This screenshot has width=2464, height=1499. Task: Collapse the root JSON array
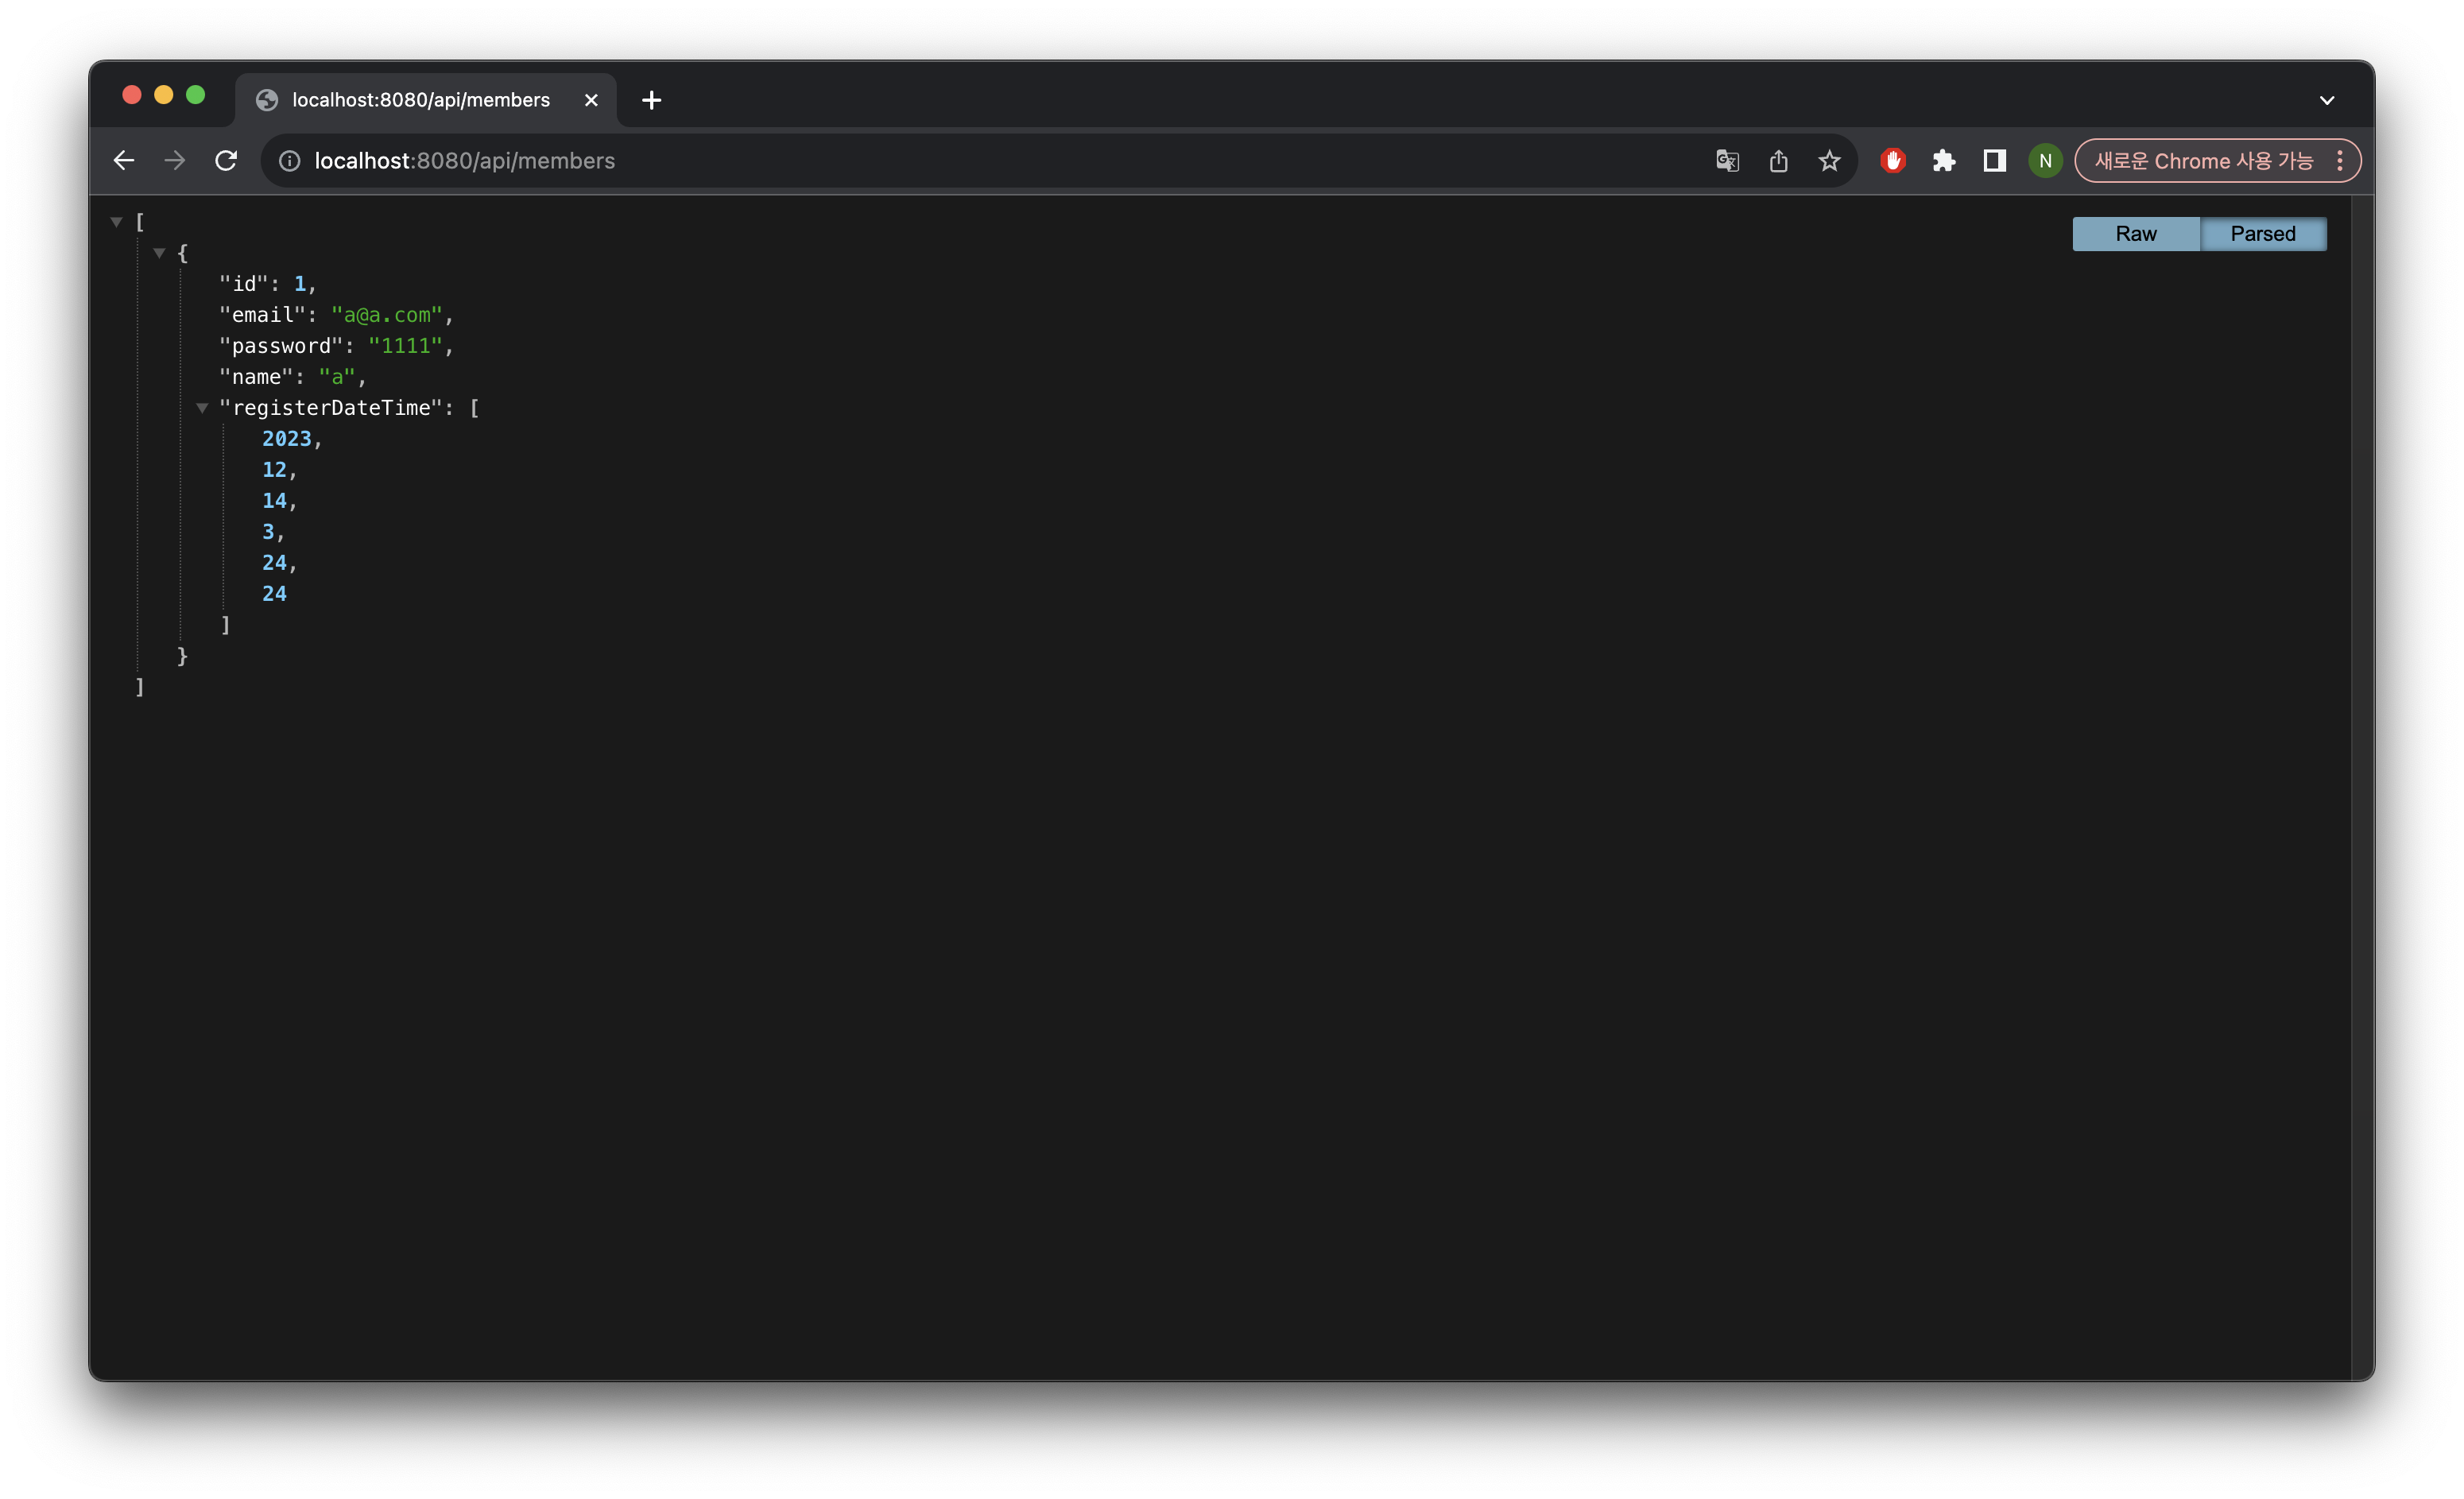coord(116,222)
